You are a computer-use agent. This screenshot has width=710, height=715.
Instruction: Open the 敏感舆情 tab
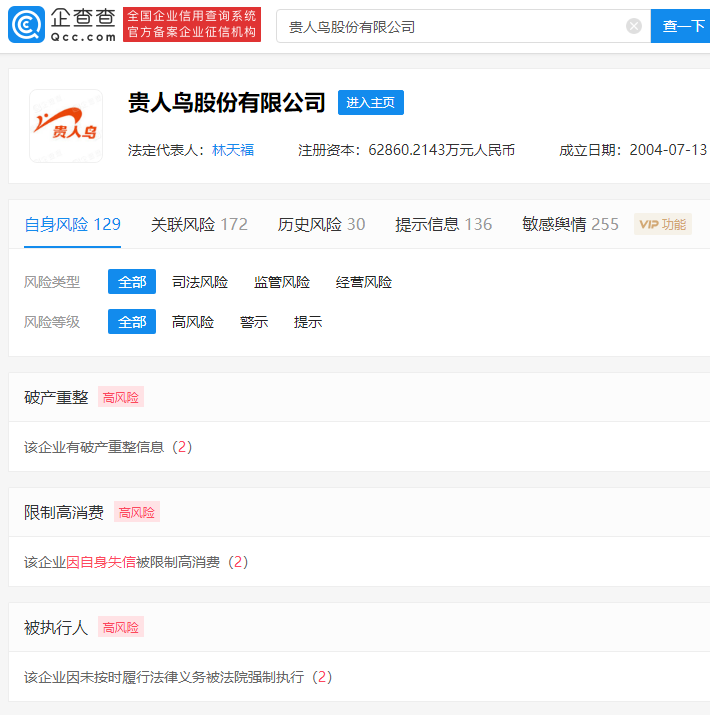tap(570, 224)
